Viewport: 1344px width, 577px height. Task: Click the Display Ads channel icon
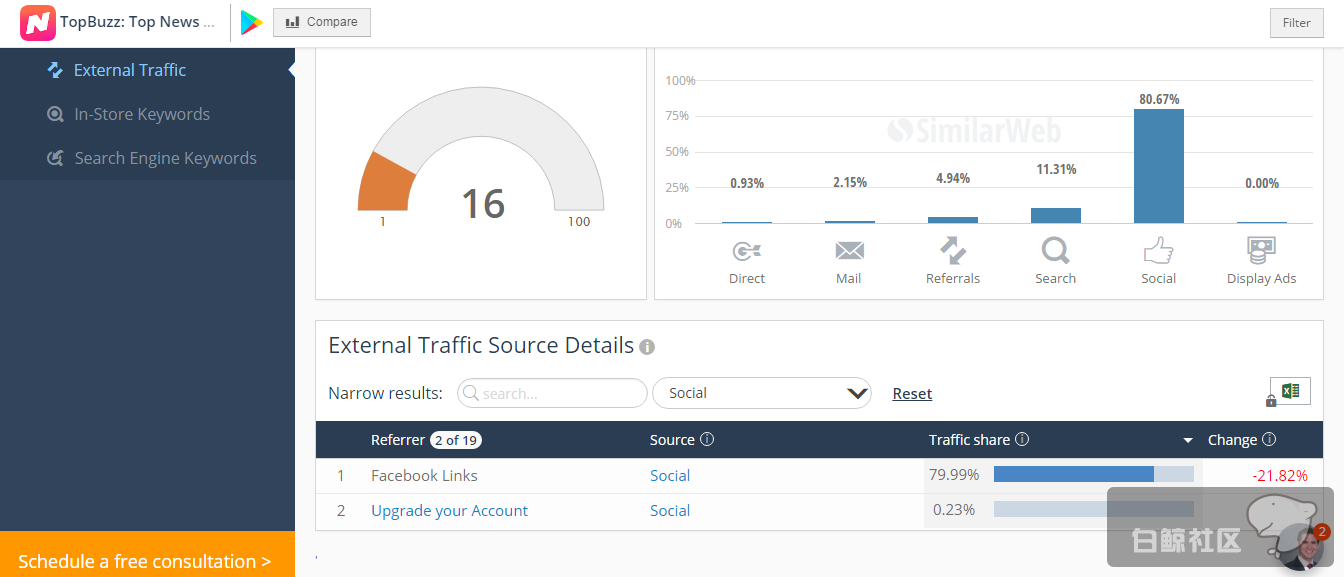1261,250
